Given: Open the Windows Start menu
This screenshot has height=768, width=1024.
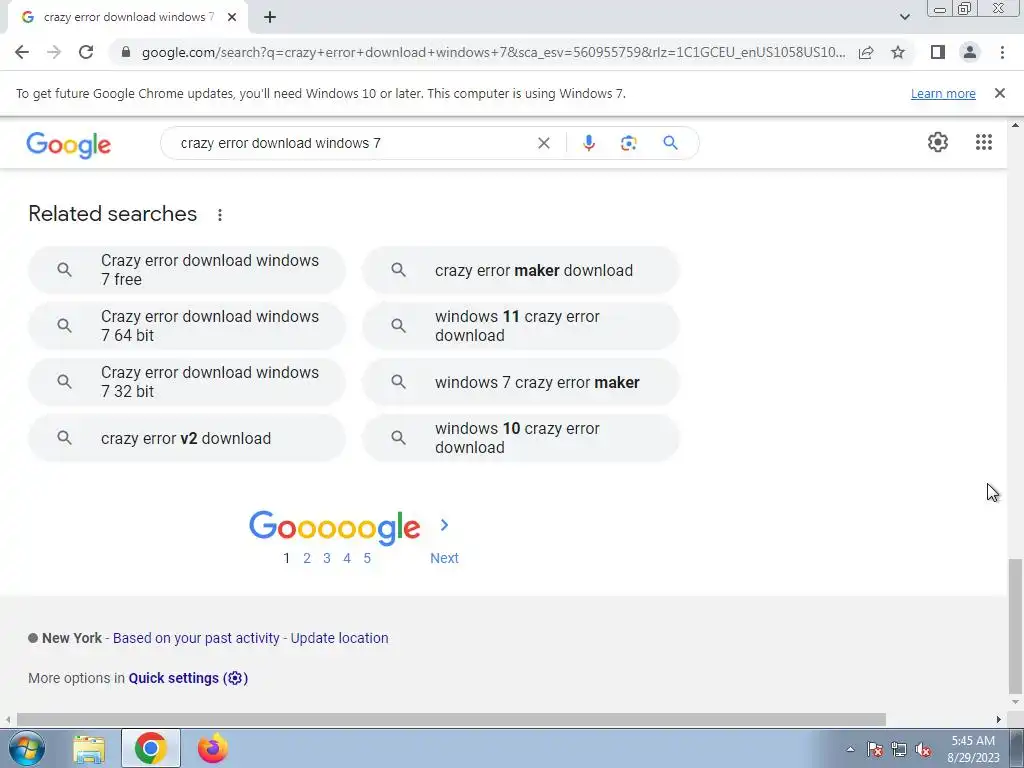Looking at the screenshot, I should (x=26, y=748).
